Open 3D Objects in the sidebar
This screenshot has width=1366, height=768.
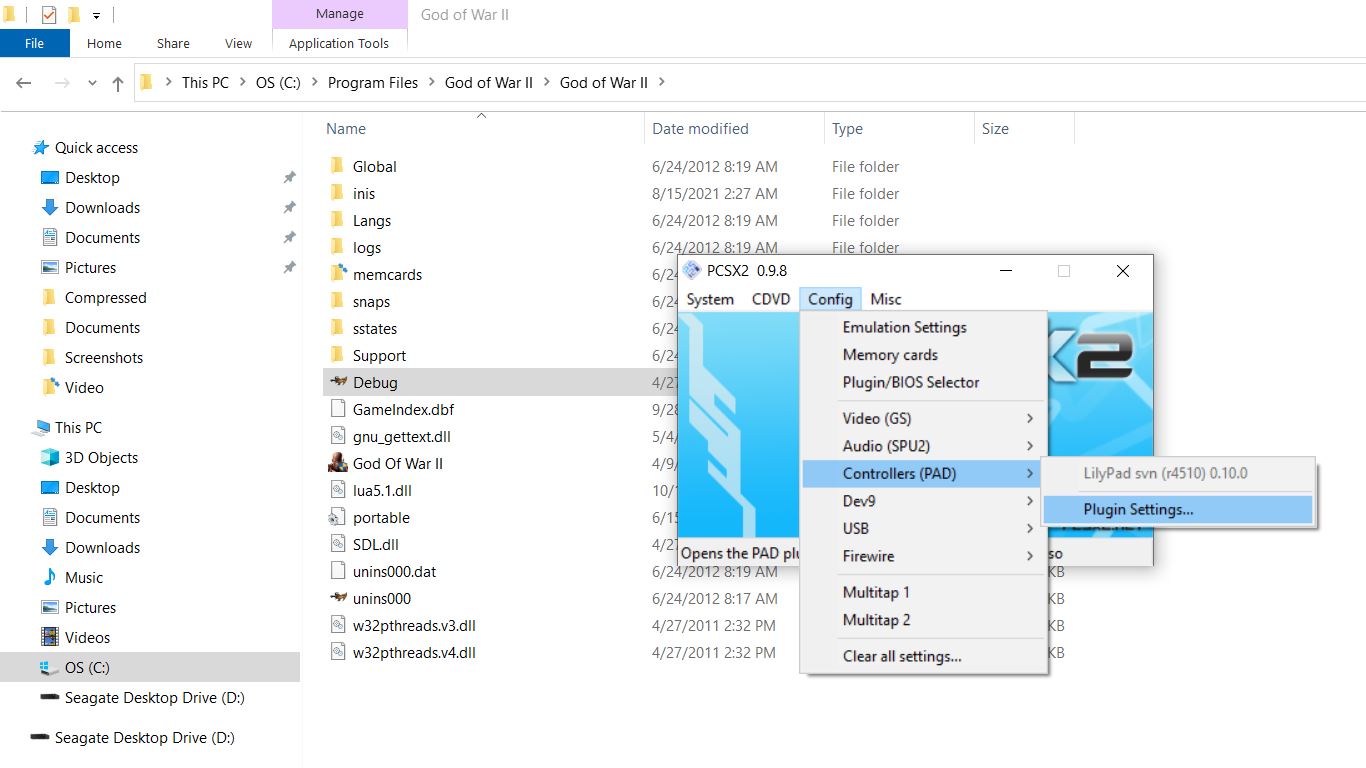(x=50, y=457)
